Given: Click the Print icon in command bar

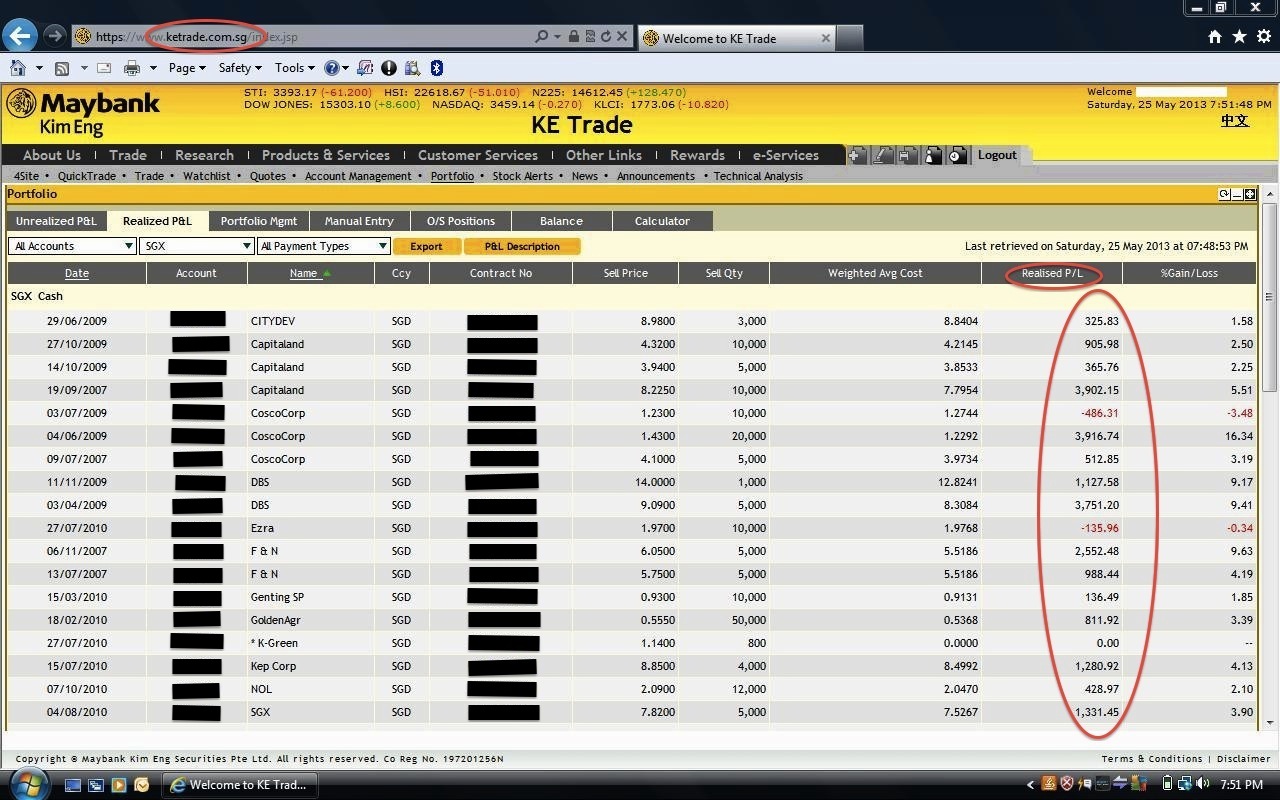Looking at the screenshot, I should pyautogui.click(x=131, y=68).
